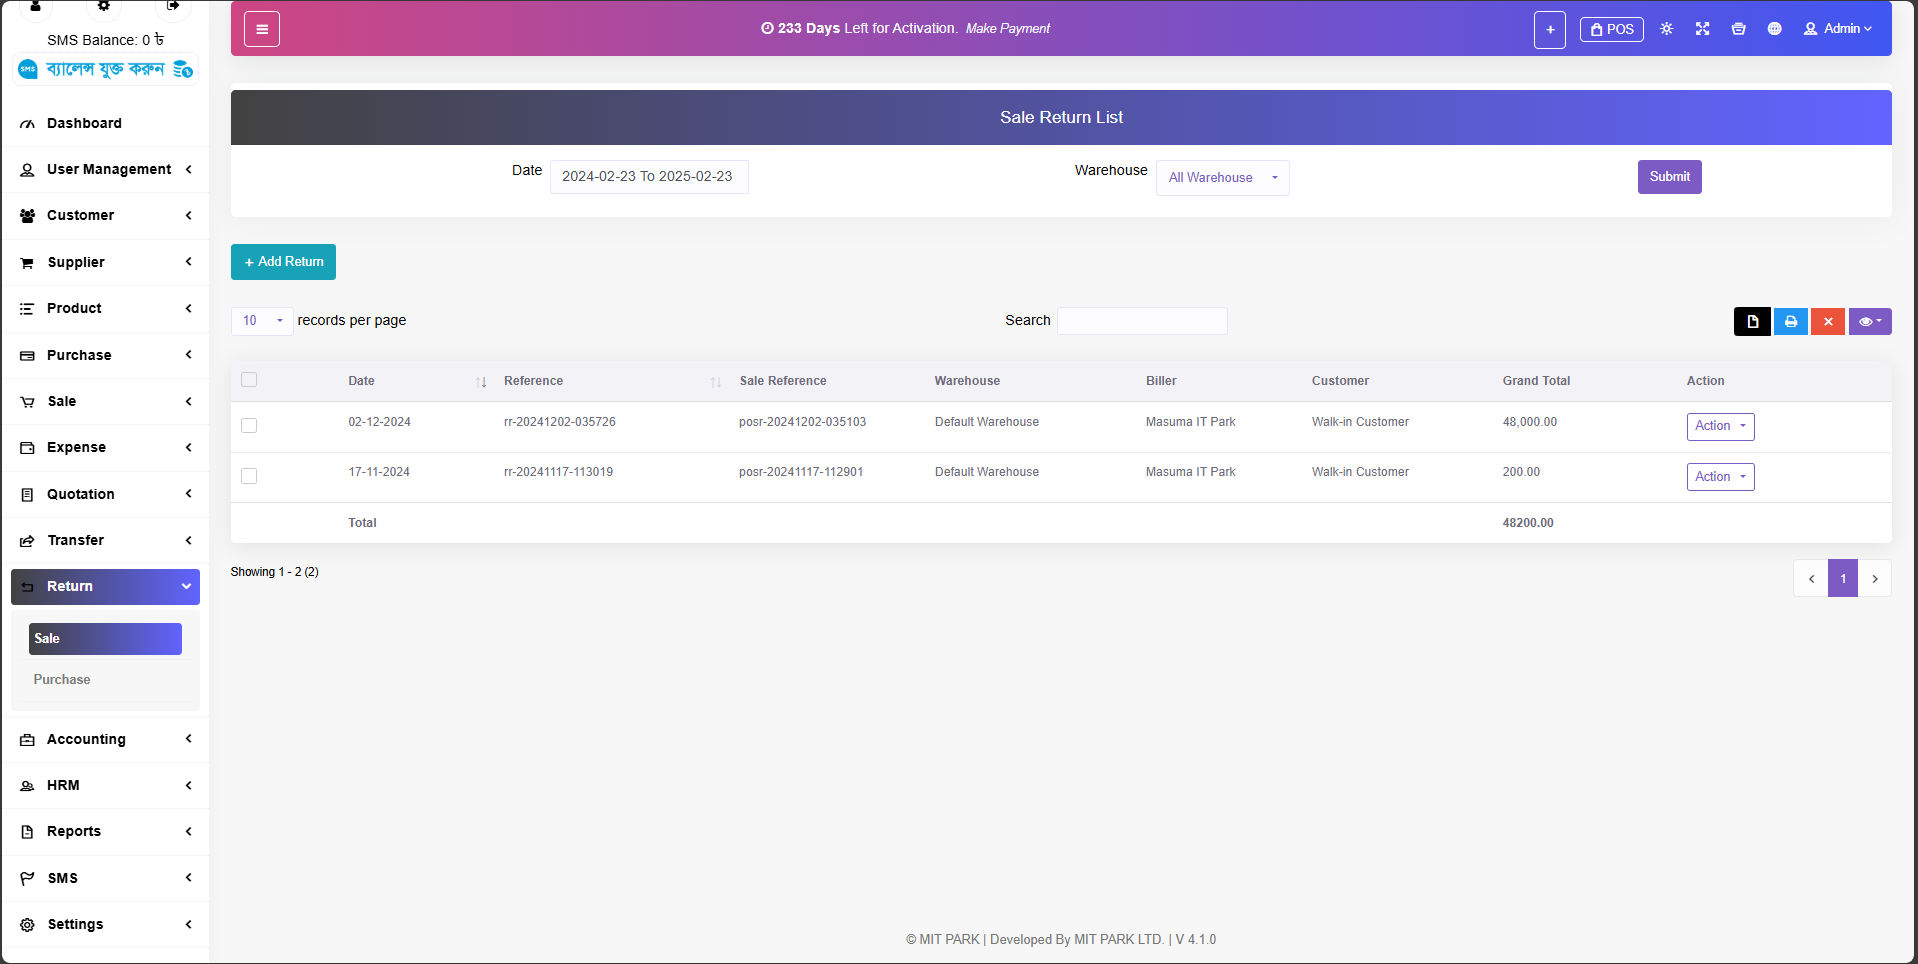Click the Add Return button

(283, 262)
